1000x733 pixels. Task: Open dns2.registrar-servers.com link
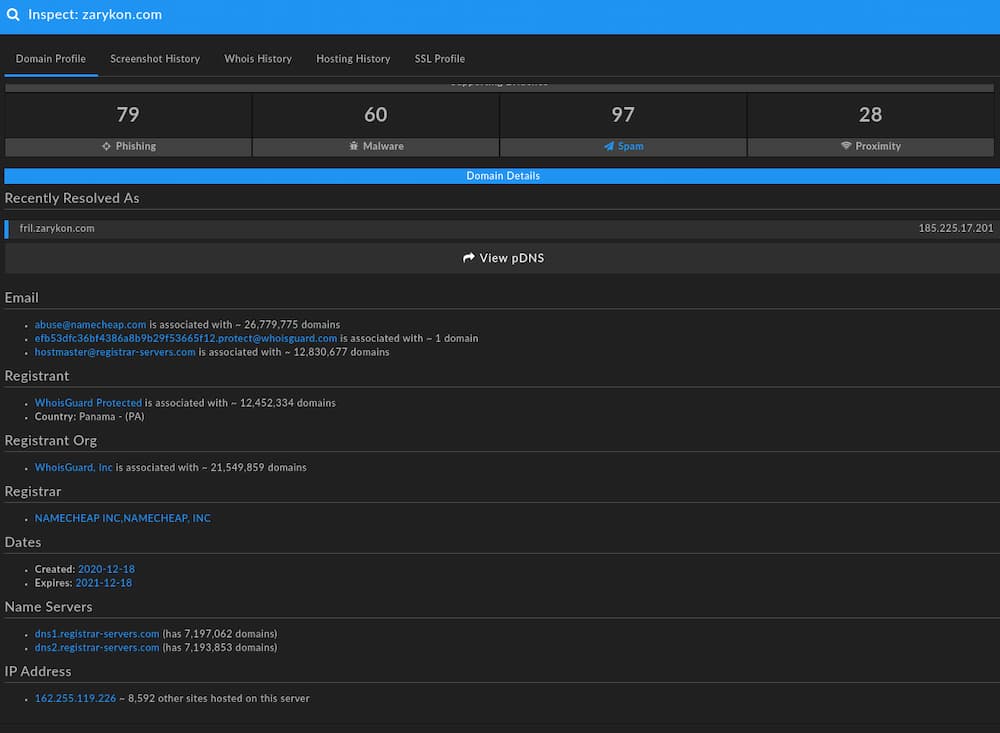pyautogui.click(x=97, y=648)
